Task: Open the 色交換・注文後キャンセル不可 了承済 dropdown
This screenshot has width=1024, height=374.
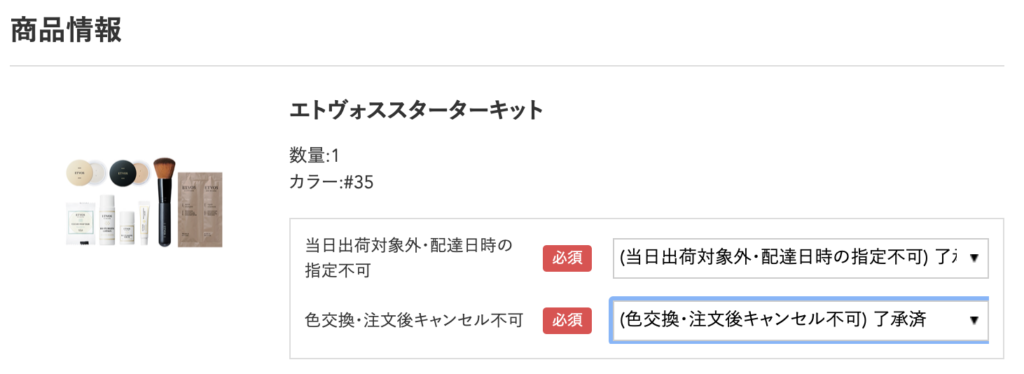Action: coord(800,320)
